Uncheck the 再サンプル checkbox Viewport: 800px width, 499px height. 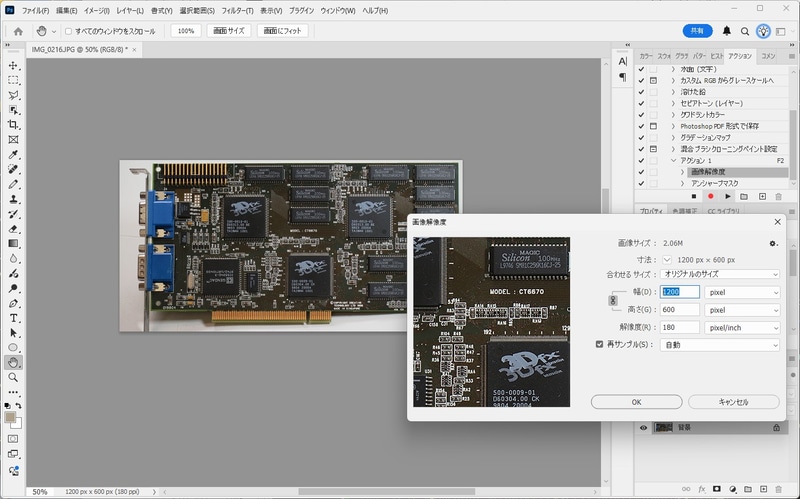coord(599,344)
